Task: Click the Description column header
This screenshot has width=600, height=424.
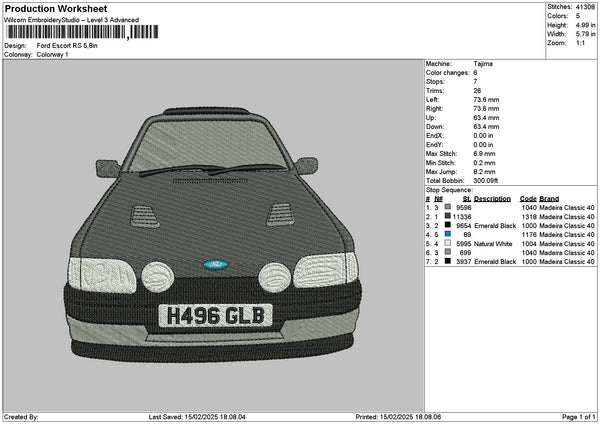Action: 495,198
